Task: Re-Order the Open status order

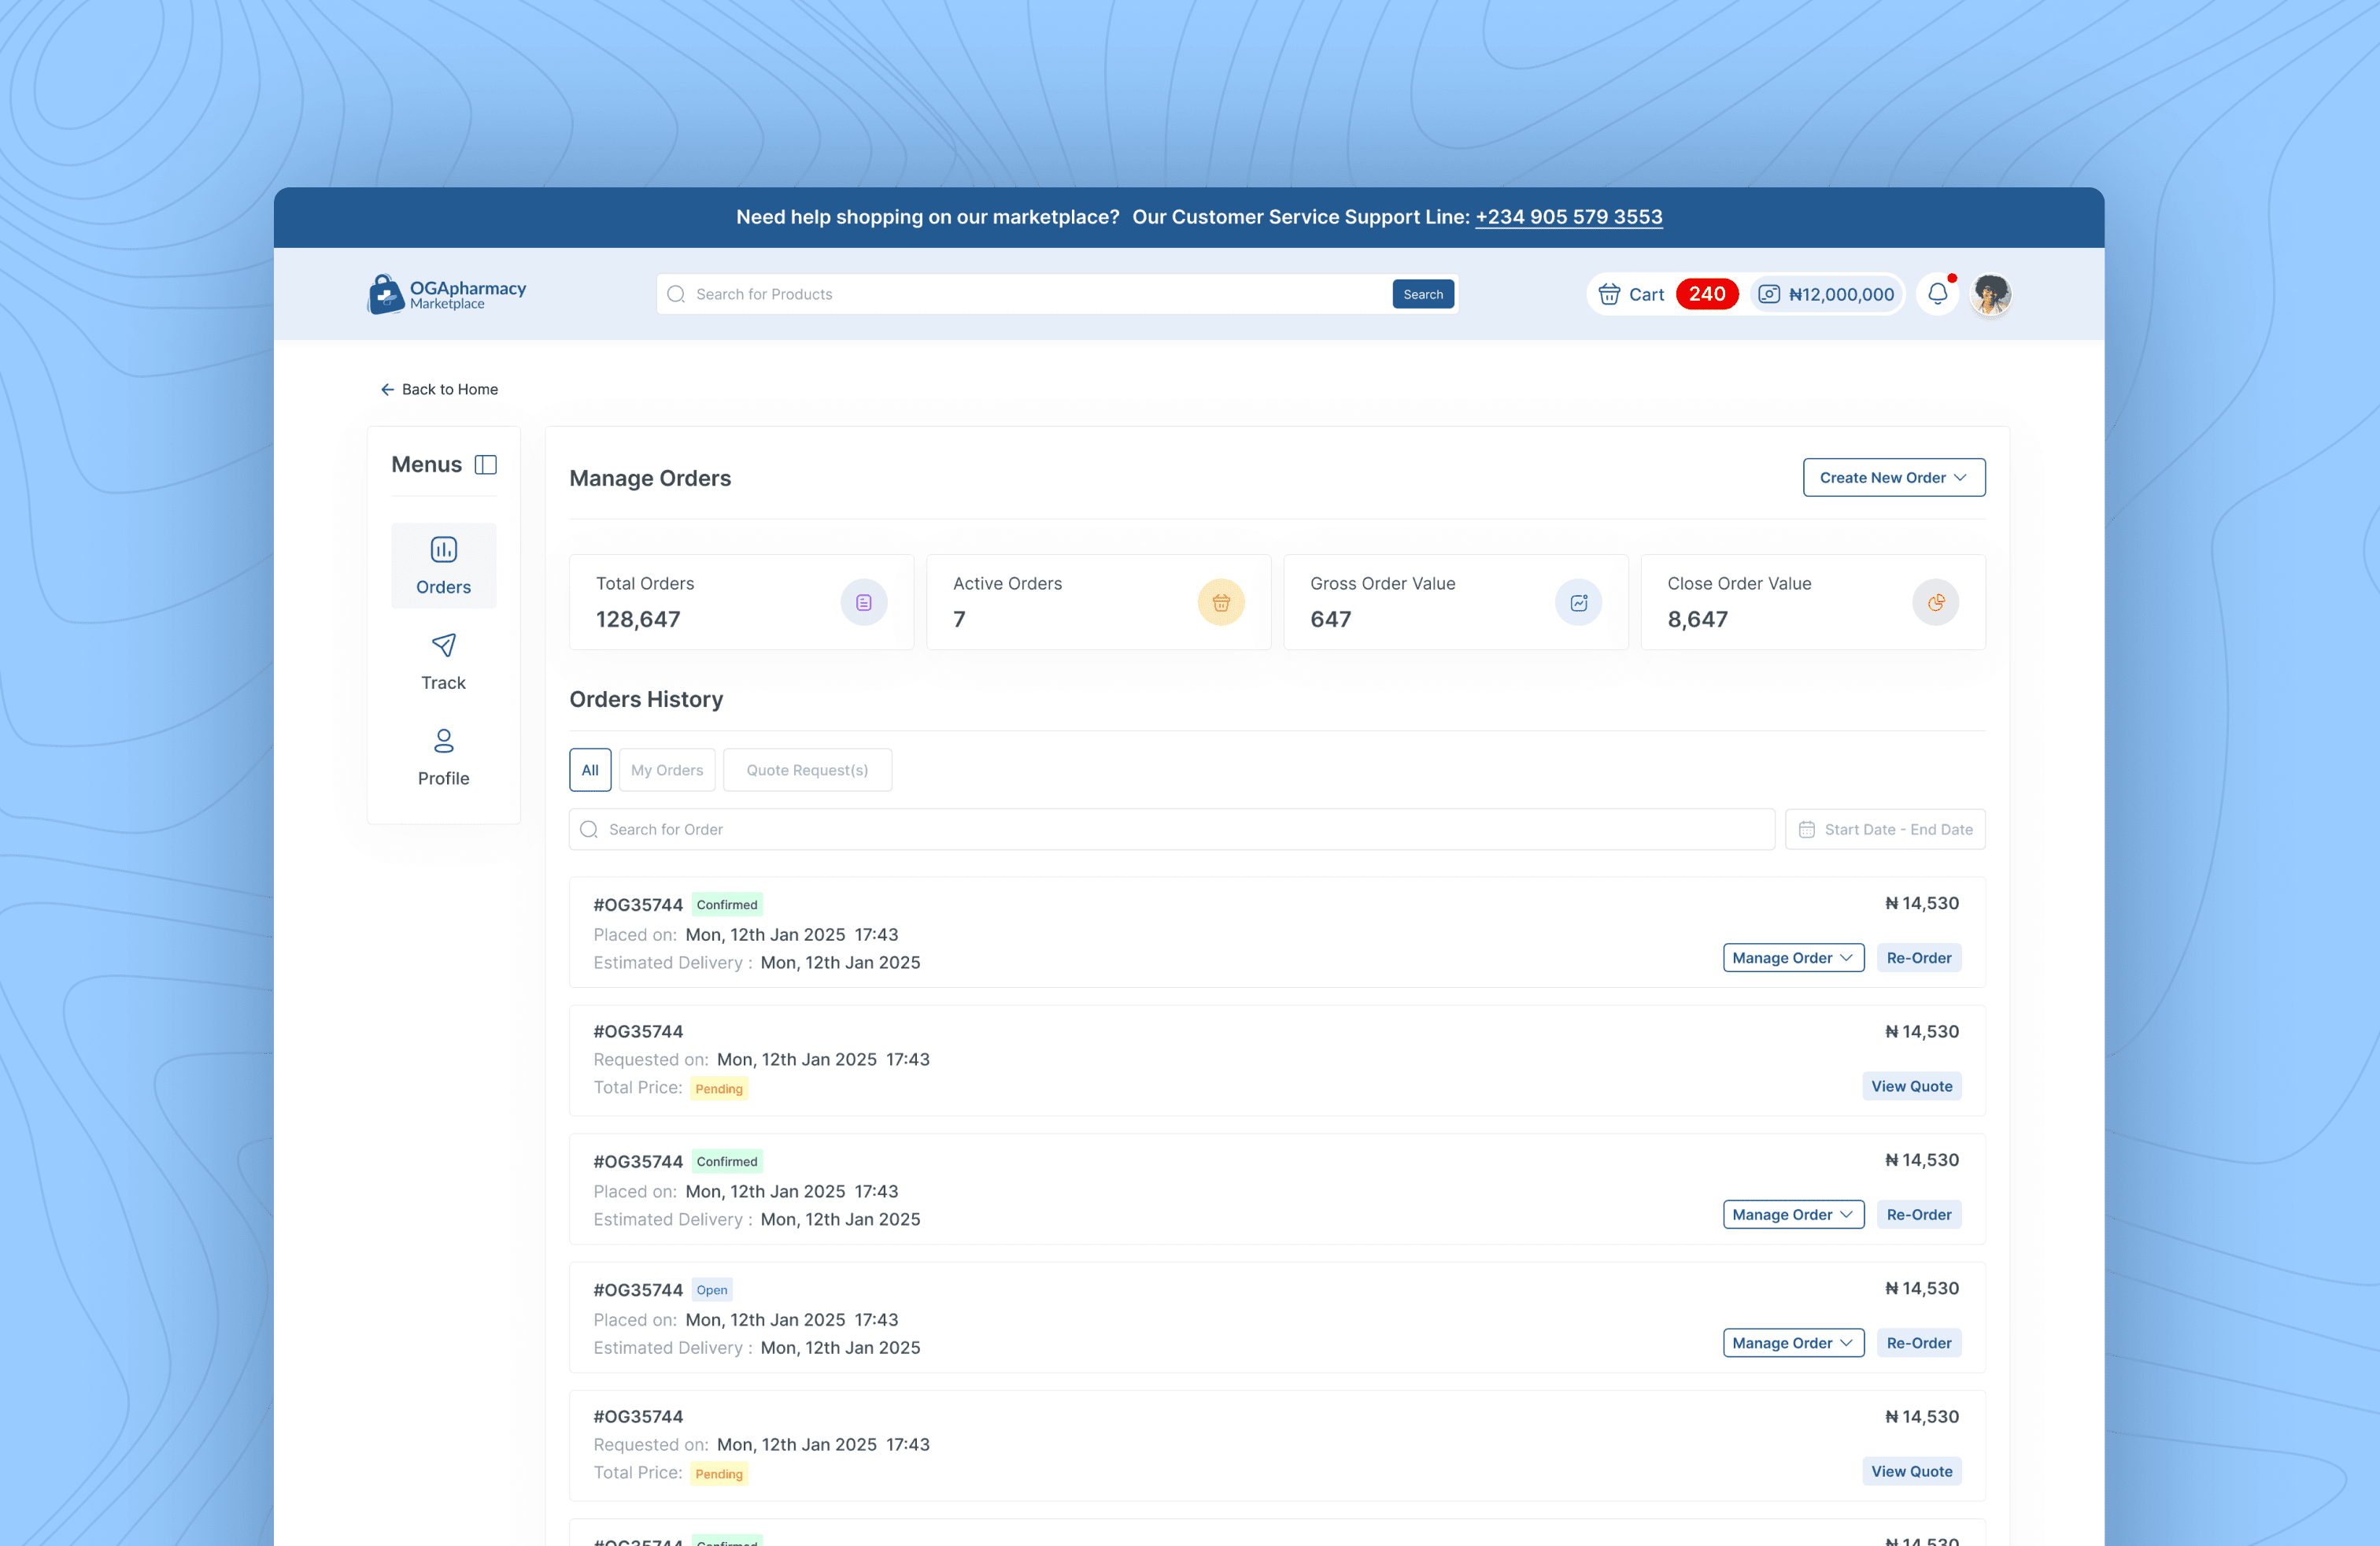Action: tap(1919, 1342)
